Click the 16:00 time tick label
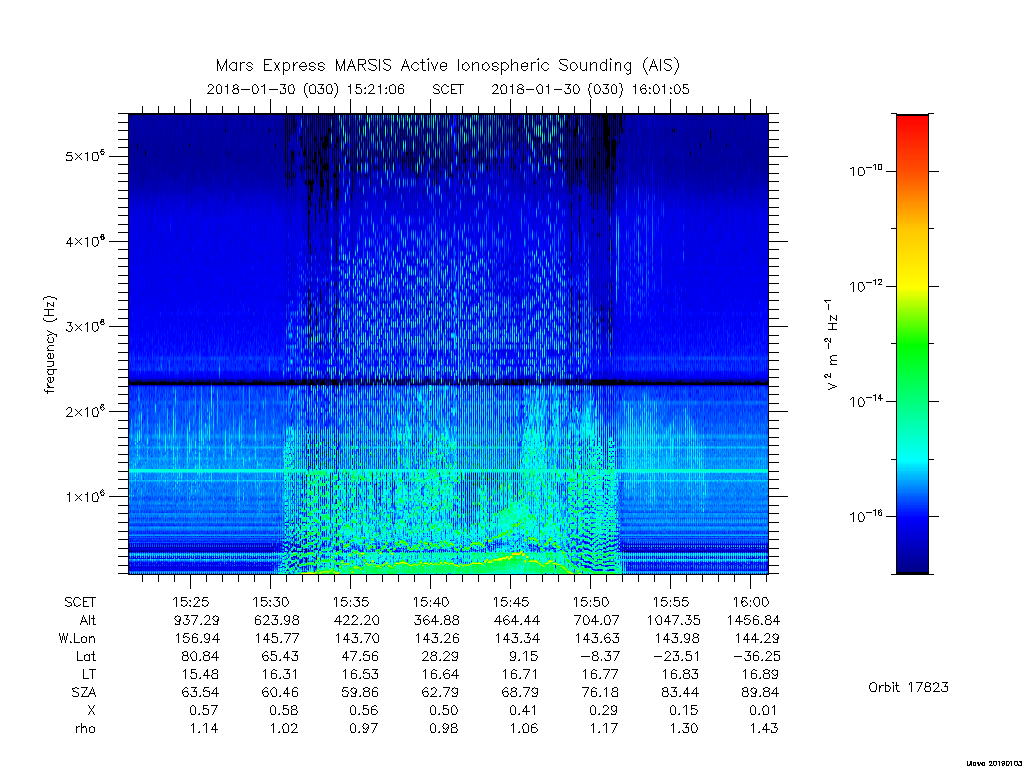This screenshot has height=768, width=1024. coord(750,602)
